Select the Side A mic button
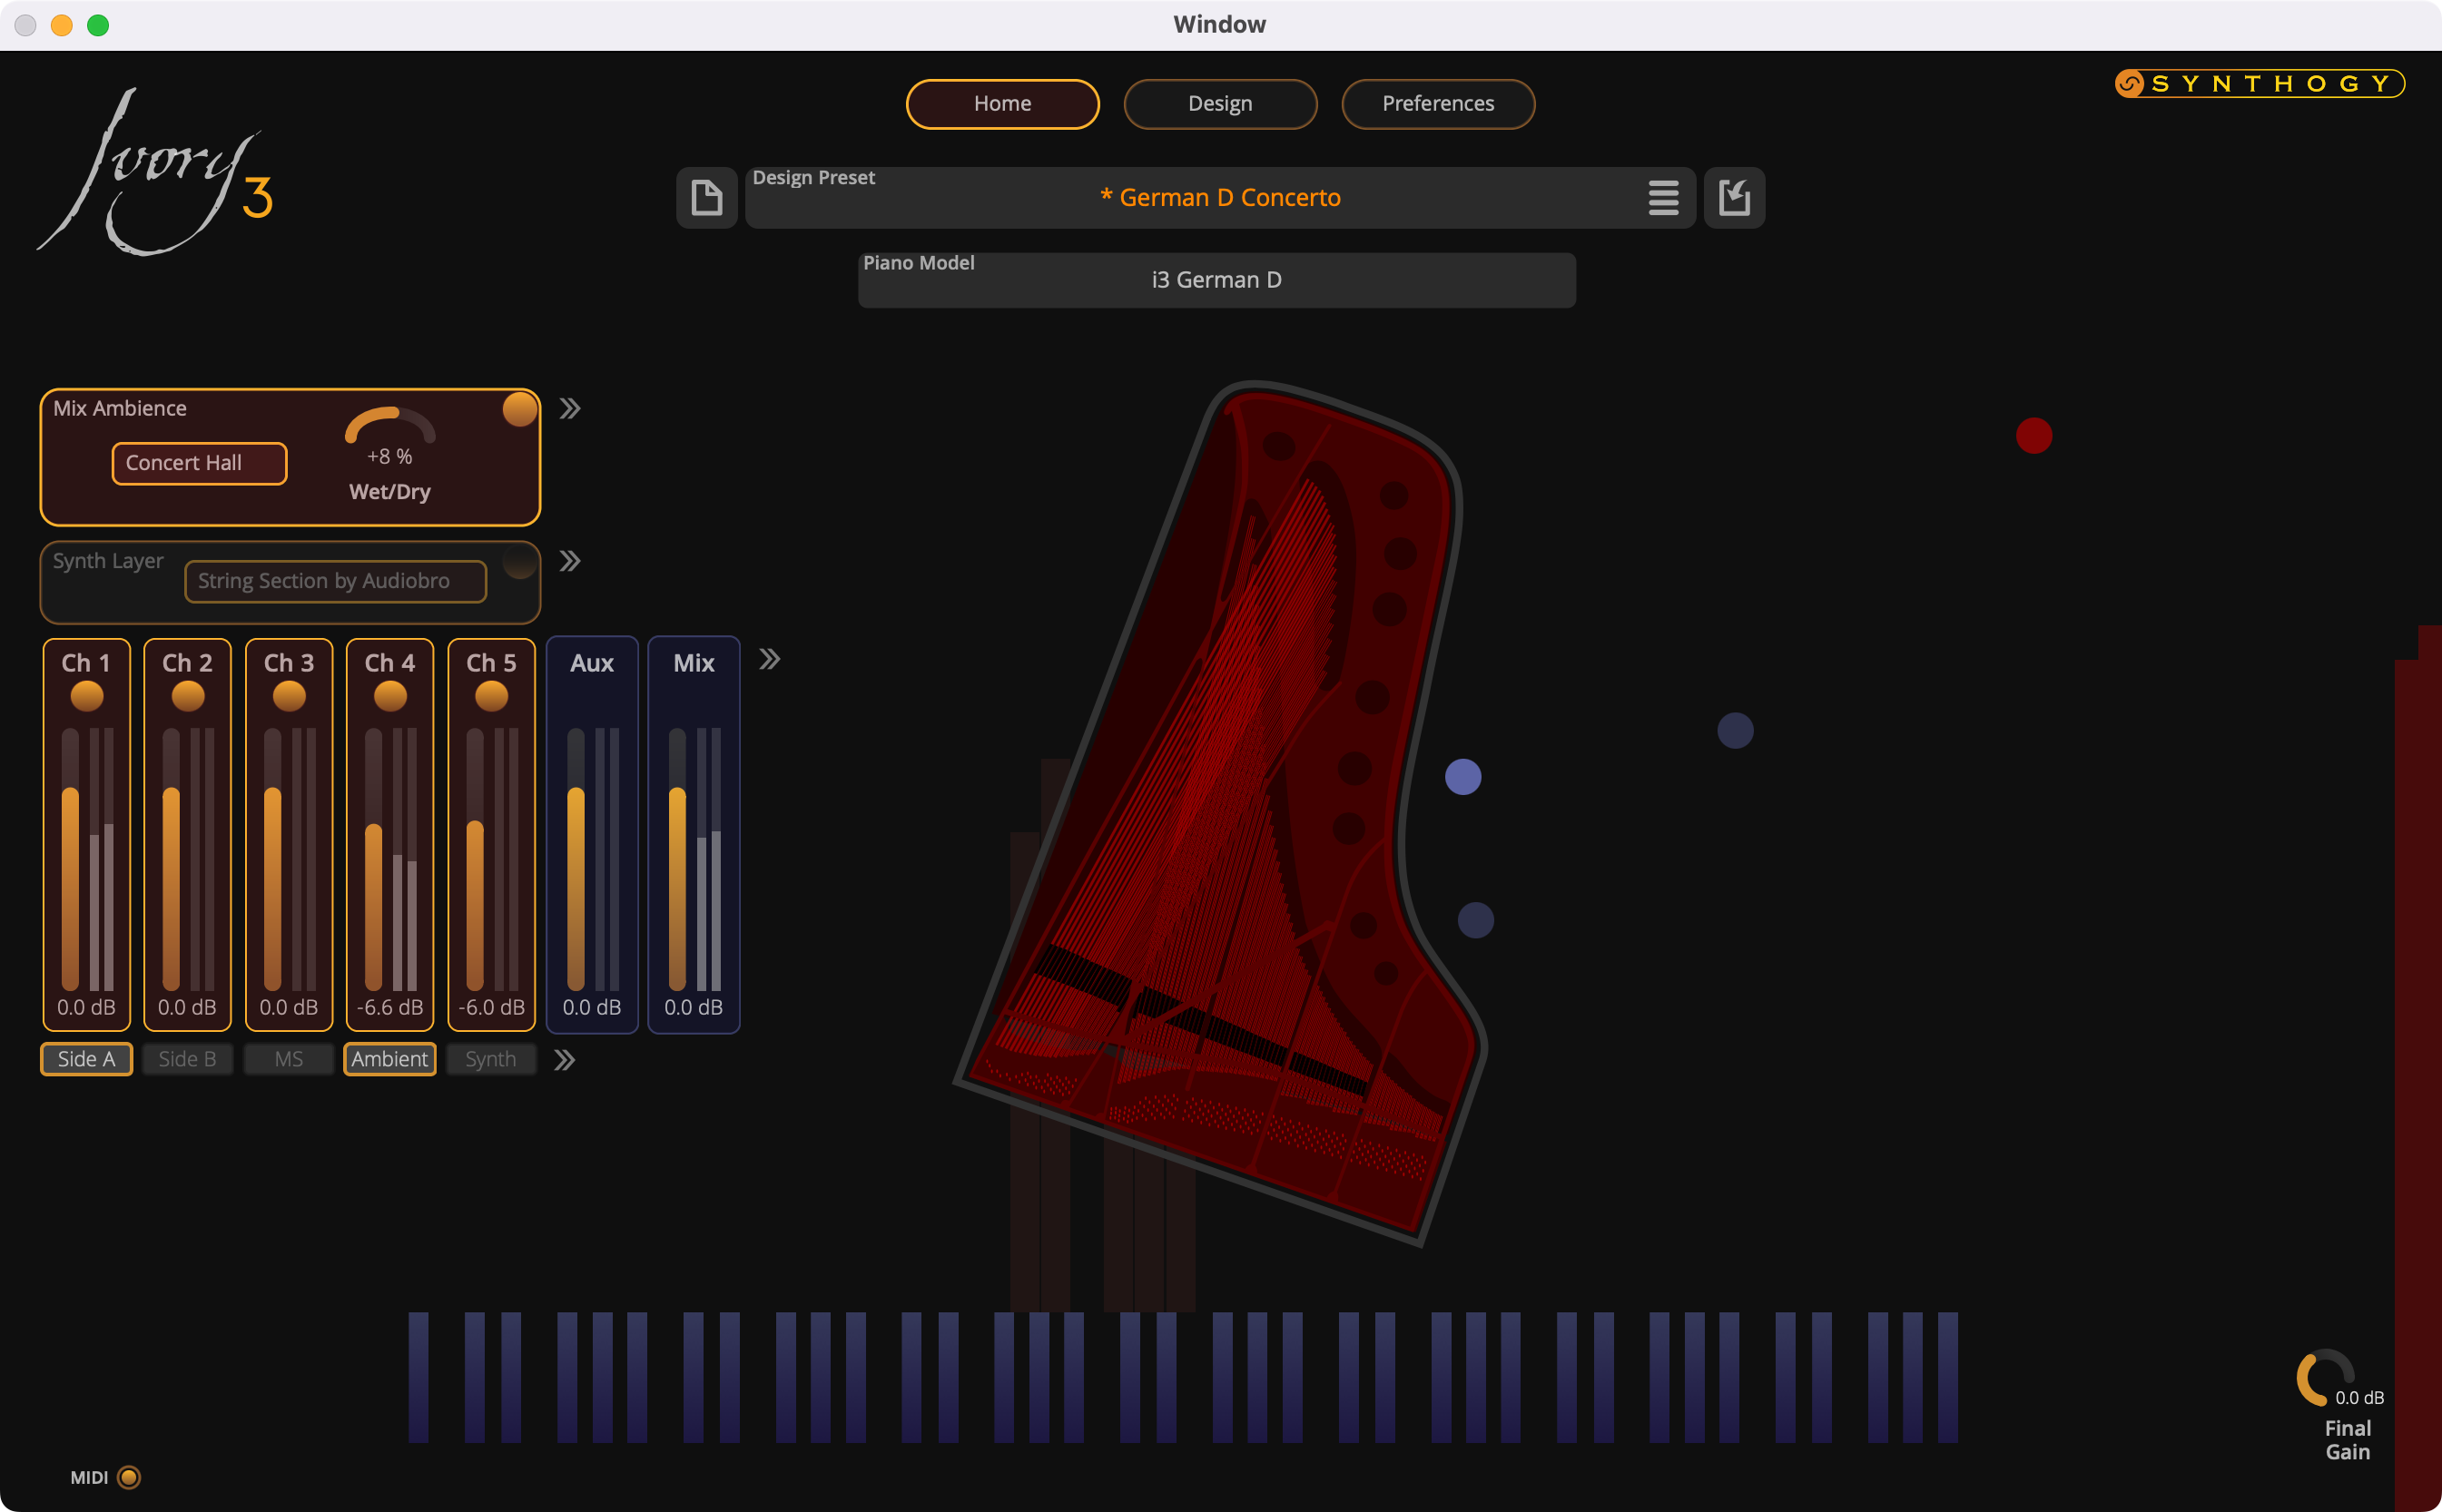 [86, 1059]
